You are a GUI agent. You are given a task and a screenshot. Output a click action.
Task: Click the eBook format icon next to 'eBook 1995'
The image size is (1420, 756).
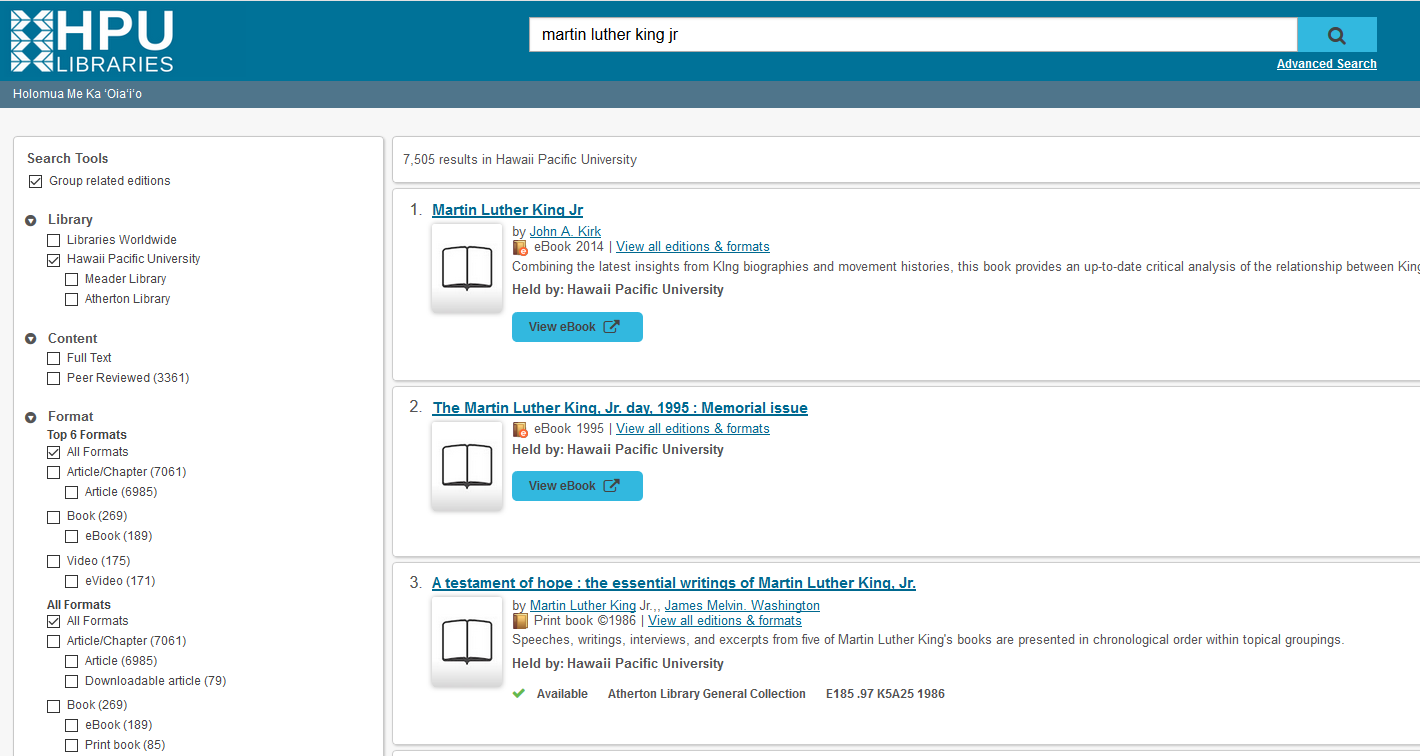tap(520, 429)
